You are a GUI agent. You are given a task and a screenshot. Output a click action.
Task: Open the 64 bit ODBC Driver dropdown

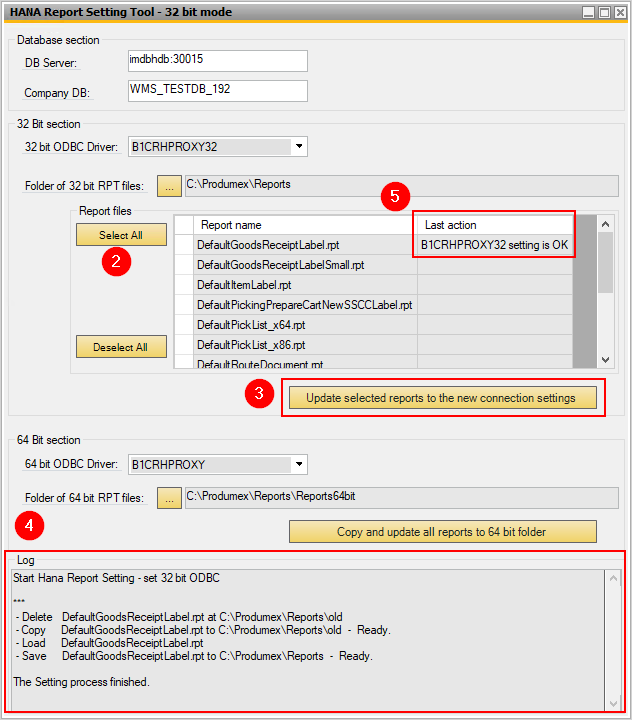[x=298, y=465]
